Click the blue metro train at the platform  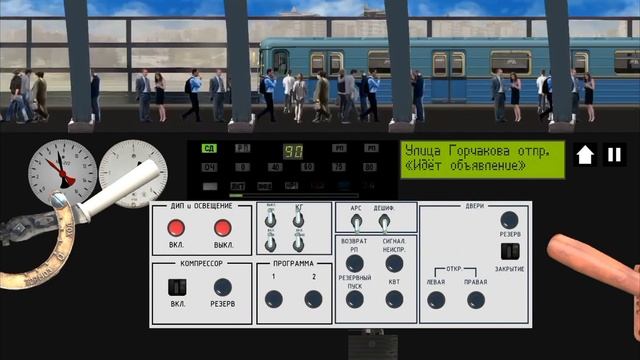pos(449,70)
